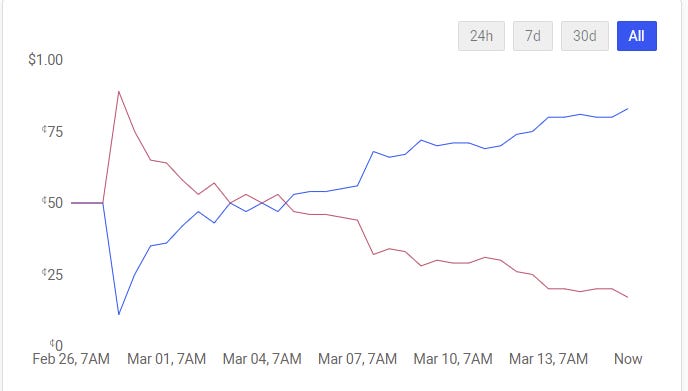This screenshot has width=688, height=391.
Task: Click the ¢50 y-axis label
Action: click(52, 203)
